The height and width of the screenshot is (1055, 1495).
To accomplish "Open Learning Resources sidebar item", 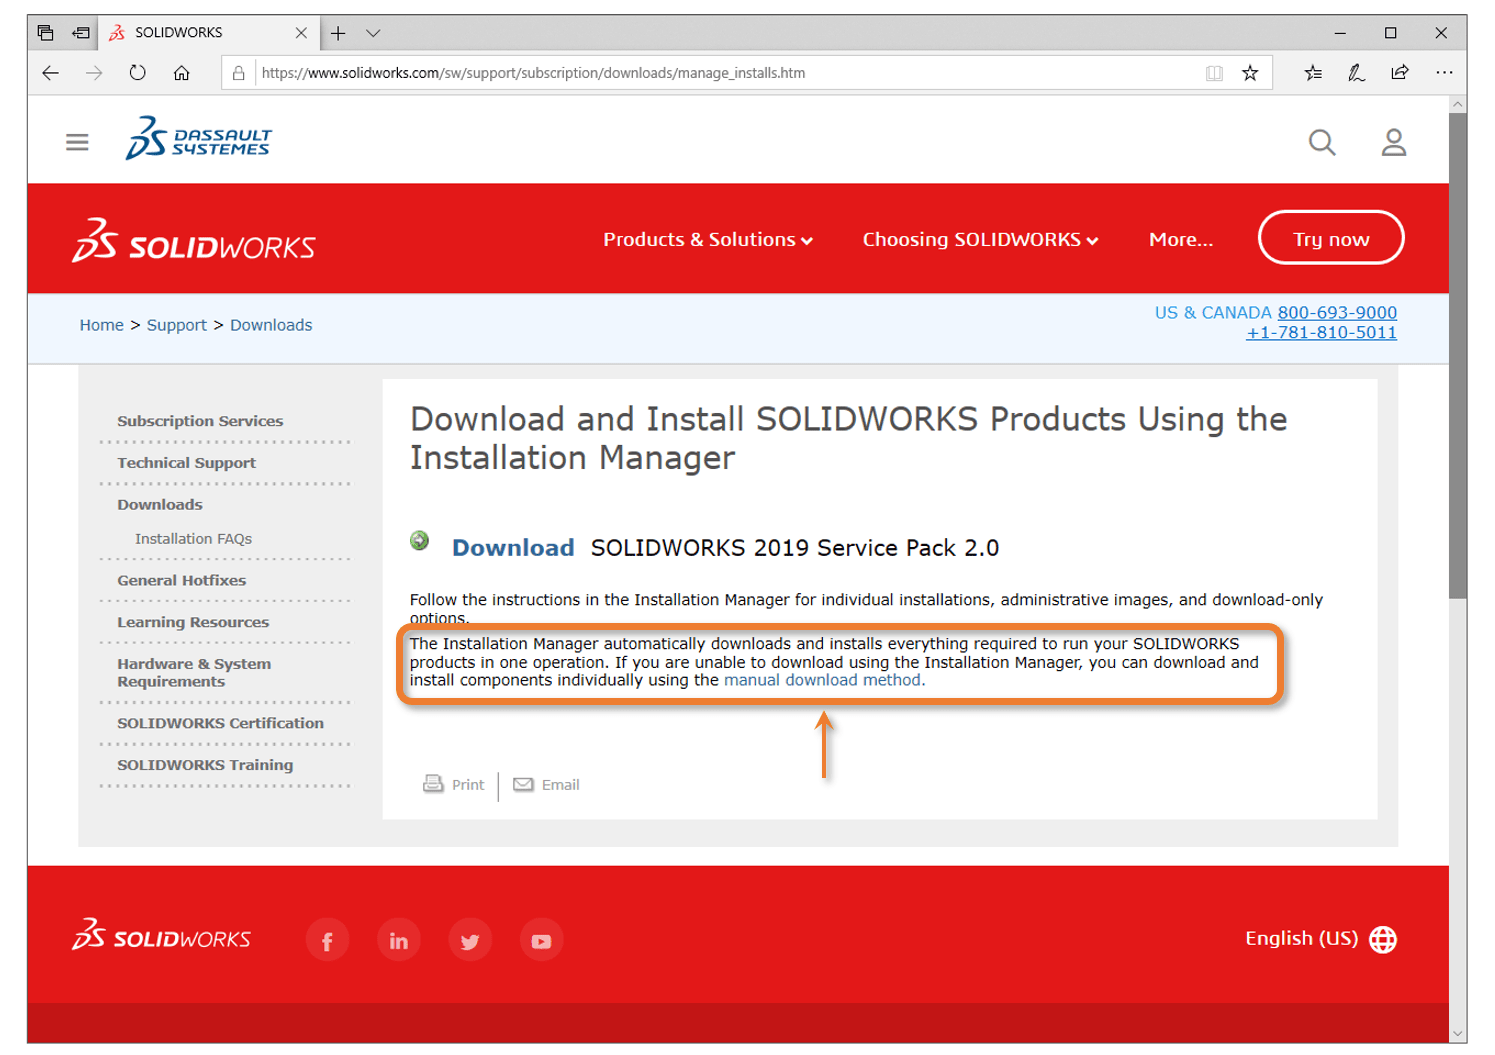I will click(193, 622).
